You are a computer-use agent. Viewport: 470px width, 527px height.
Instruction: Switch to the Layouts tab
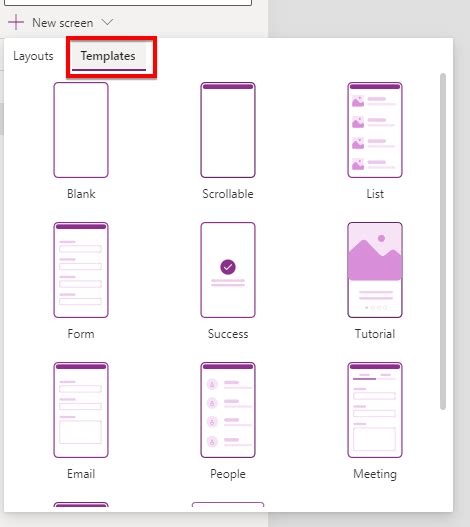pos(33,56)
